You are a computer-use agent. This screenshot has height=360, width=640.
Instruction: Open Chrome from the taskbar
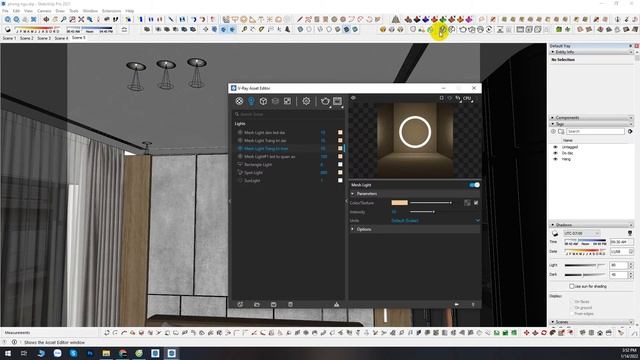[x=122, y=353]
